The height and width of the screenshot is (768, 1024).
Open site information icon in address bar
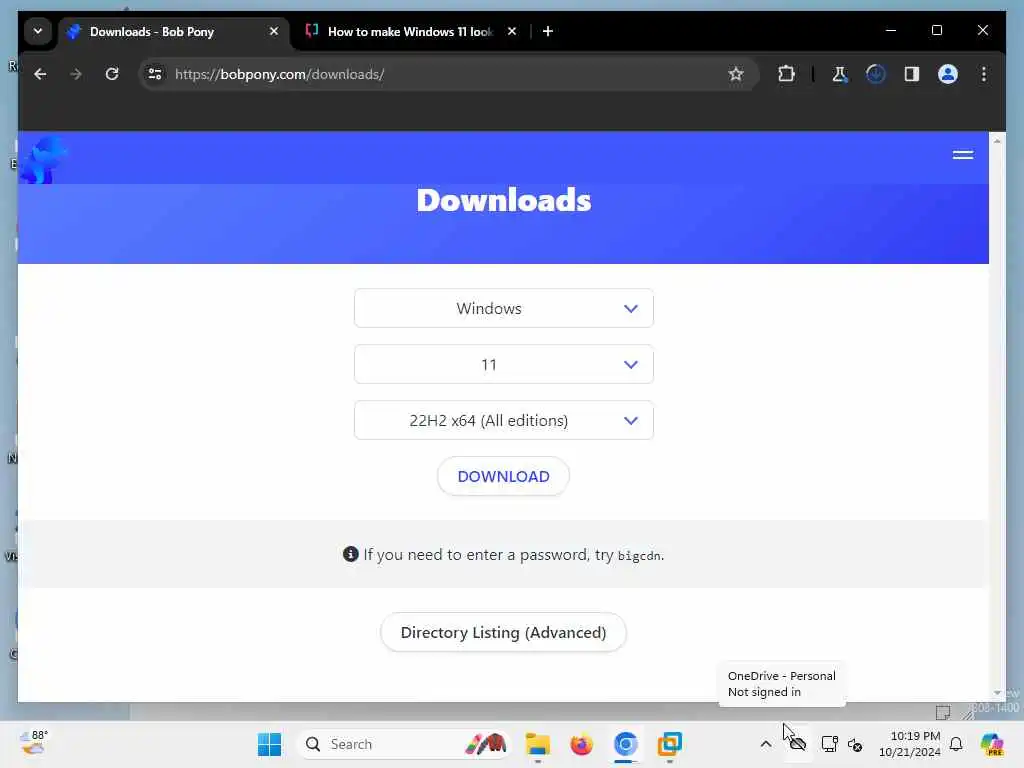coord(155,74)
